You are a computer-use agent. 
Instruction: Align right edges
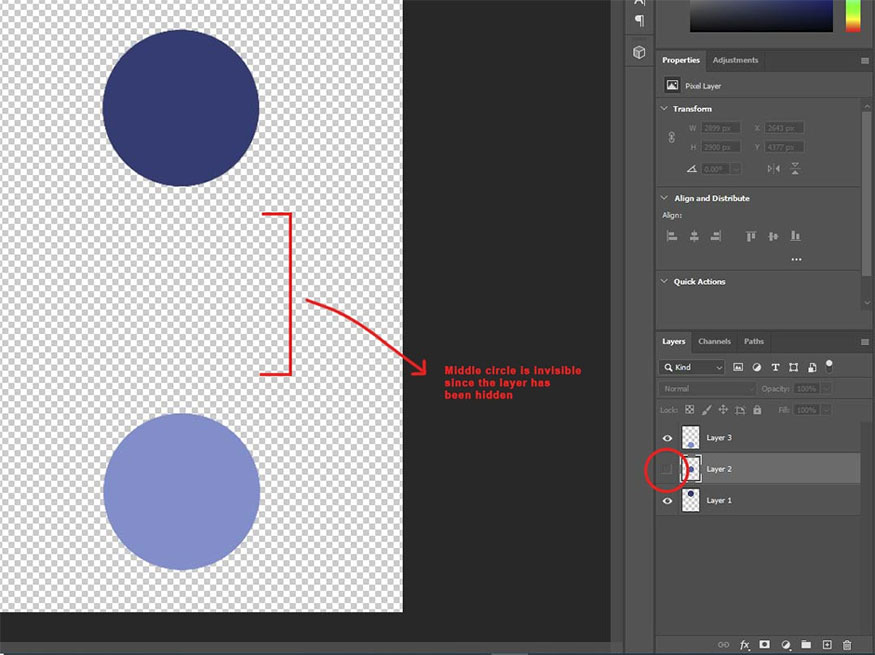pos(716,236)
